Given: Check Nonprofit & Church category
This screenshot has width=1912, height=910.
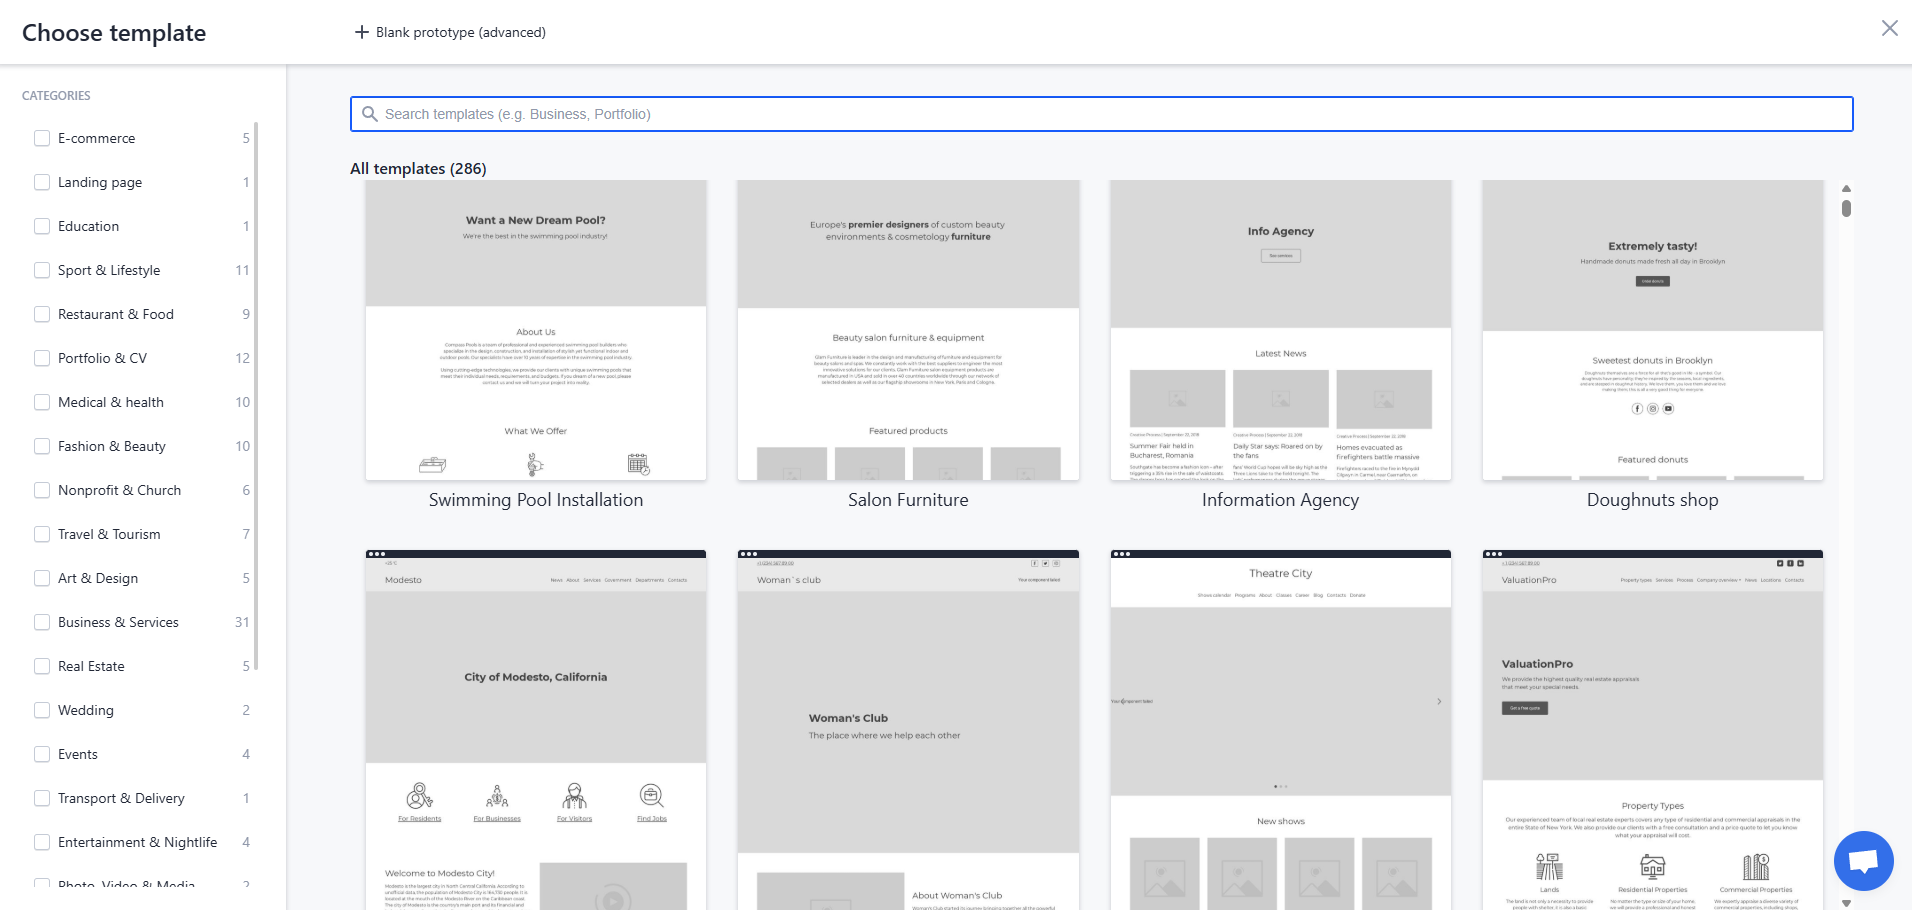Looking at the screenshot, I should 42,490.
